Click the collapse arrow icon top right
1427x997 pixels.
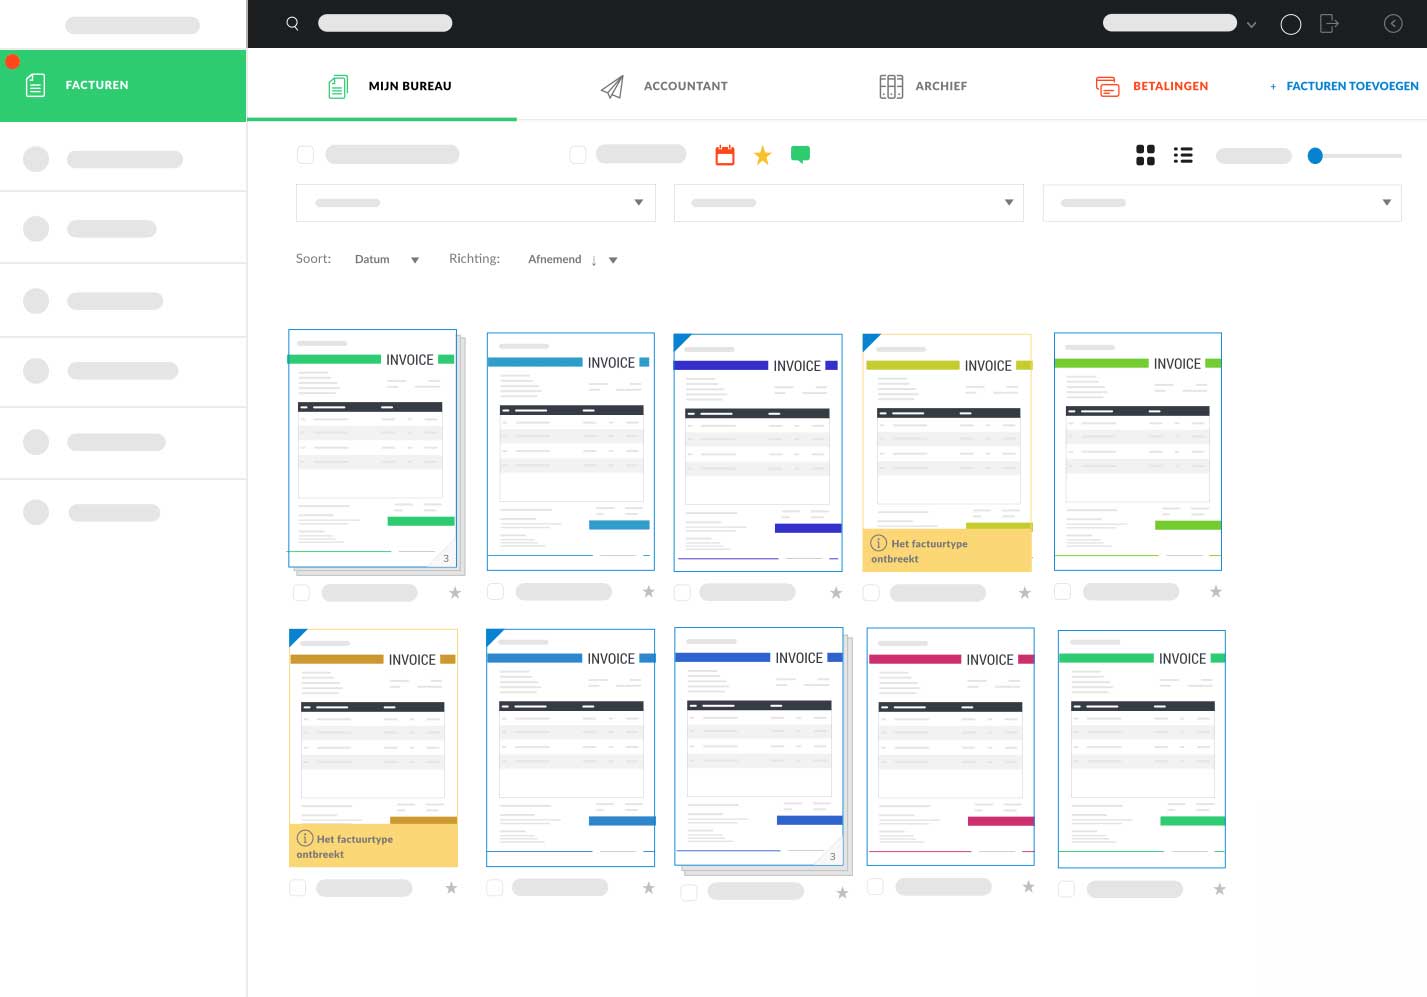point(1393,23)
